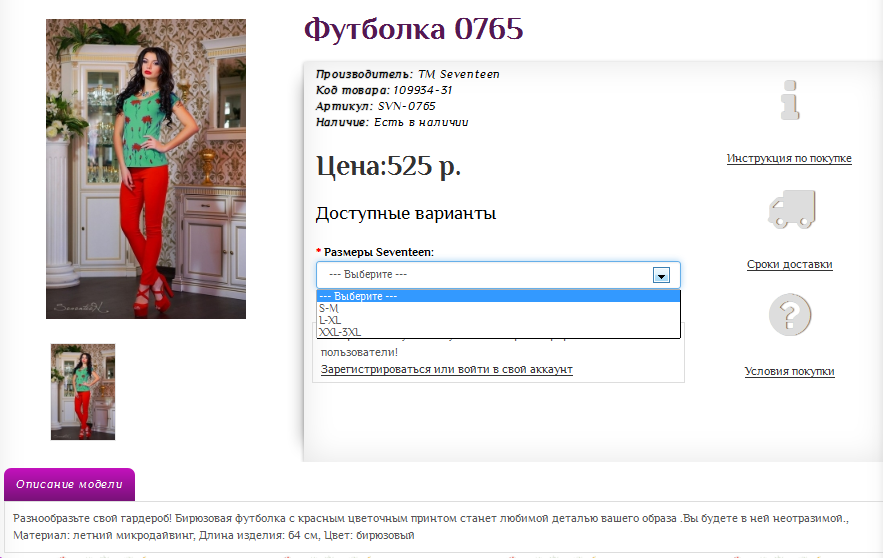Open the Инструкция по покупке link

pyautogui.click(x=789, y=158)
